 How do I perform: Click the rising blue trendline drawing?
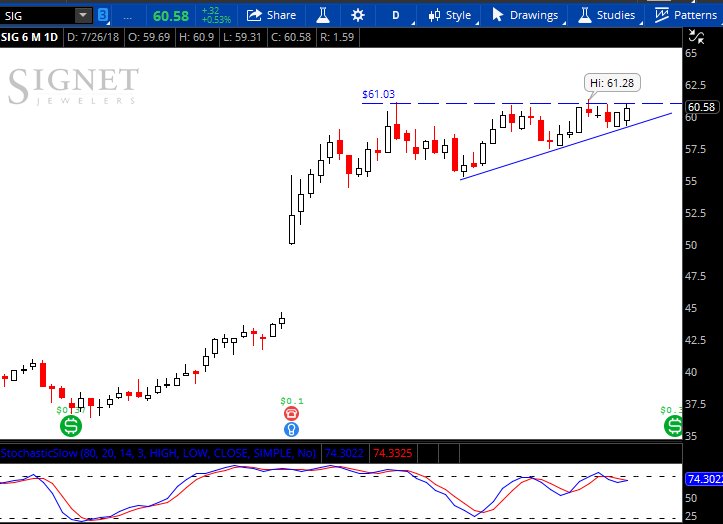[x=566, y=146]
